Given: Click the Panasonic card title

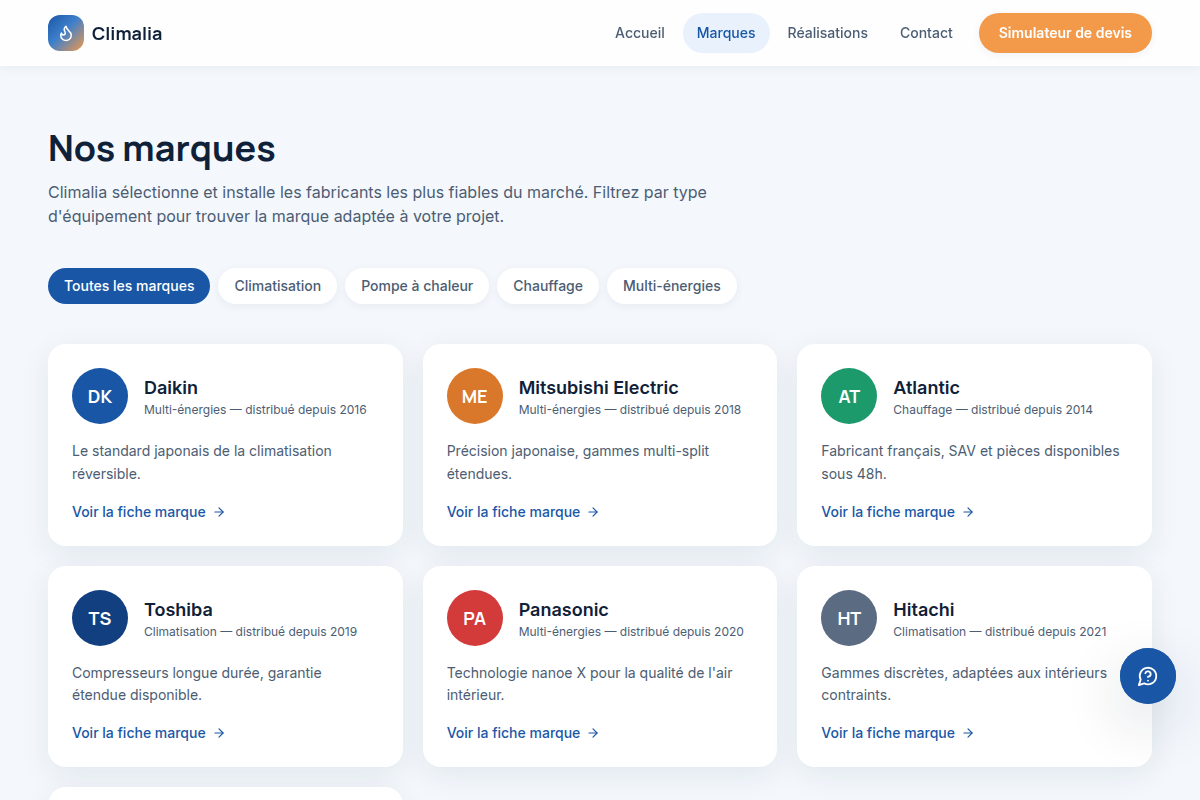Looking at the screenshot, I should tap(564, 610).
